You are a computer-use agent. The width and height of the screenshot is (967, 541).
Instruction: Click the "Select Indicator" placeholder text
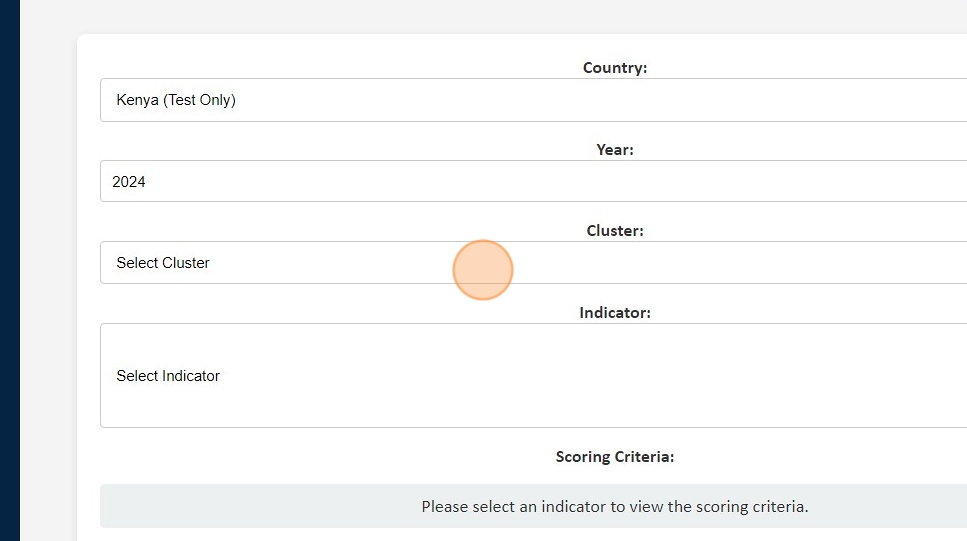[x=168, y=376]
